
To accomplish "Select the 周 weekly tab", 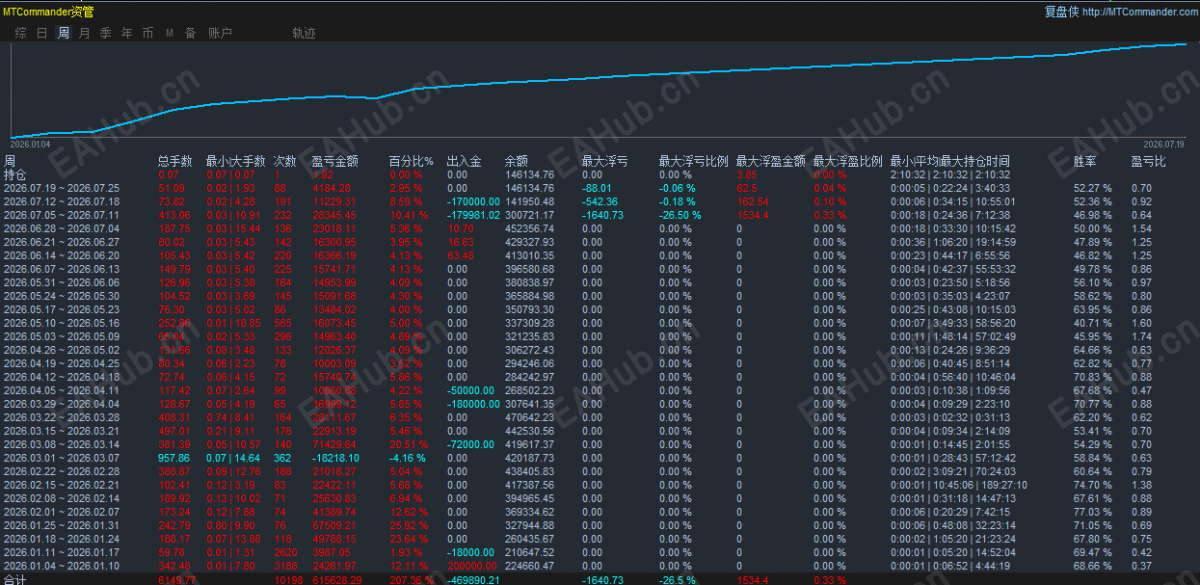I will point(63,33).
